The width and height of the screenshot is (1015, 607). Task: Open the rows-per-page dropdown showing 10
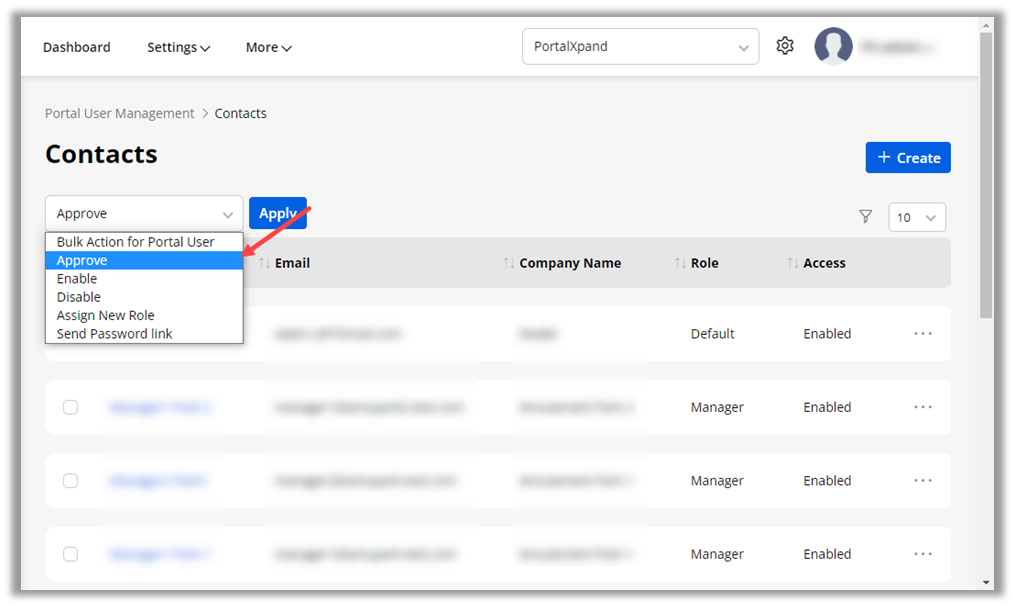tap(917, 217)
